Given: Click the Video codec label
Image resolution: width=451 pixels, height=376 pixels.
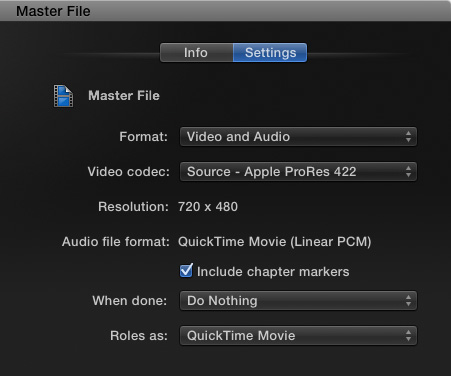Looking at the screenshot, I should (x=129, y=172).
